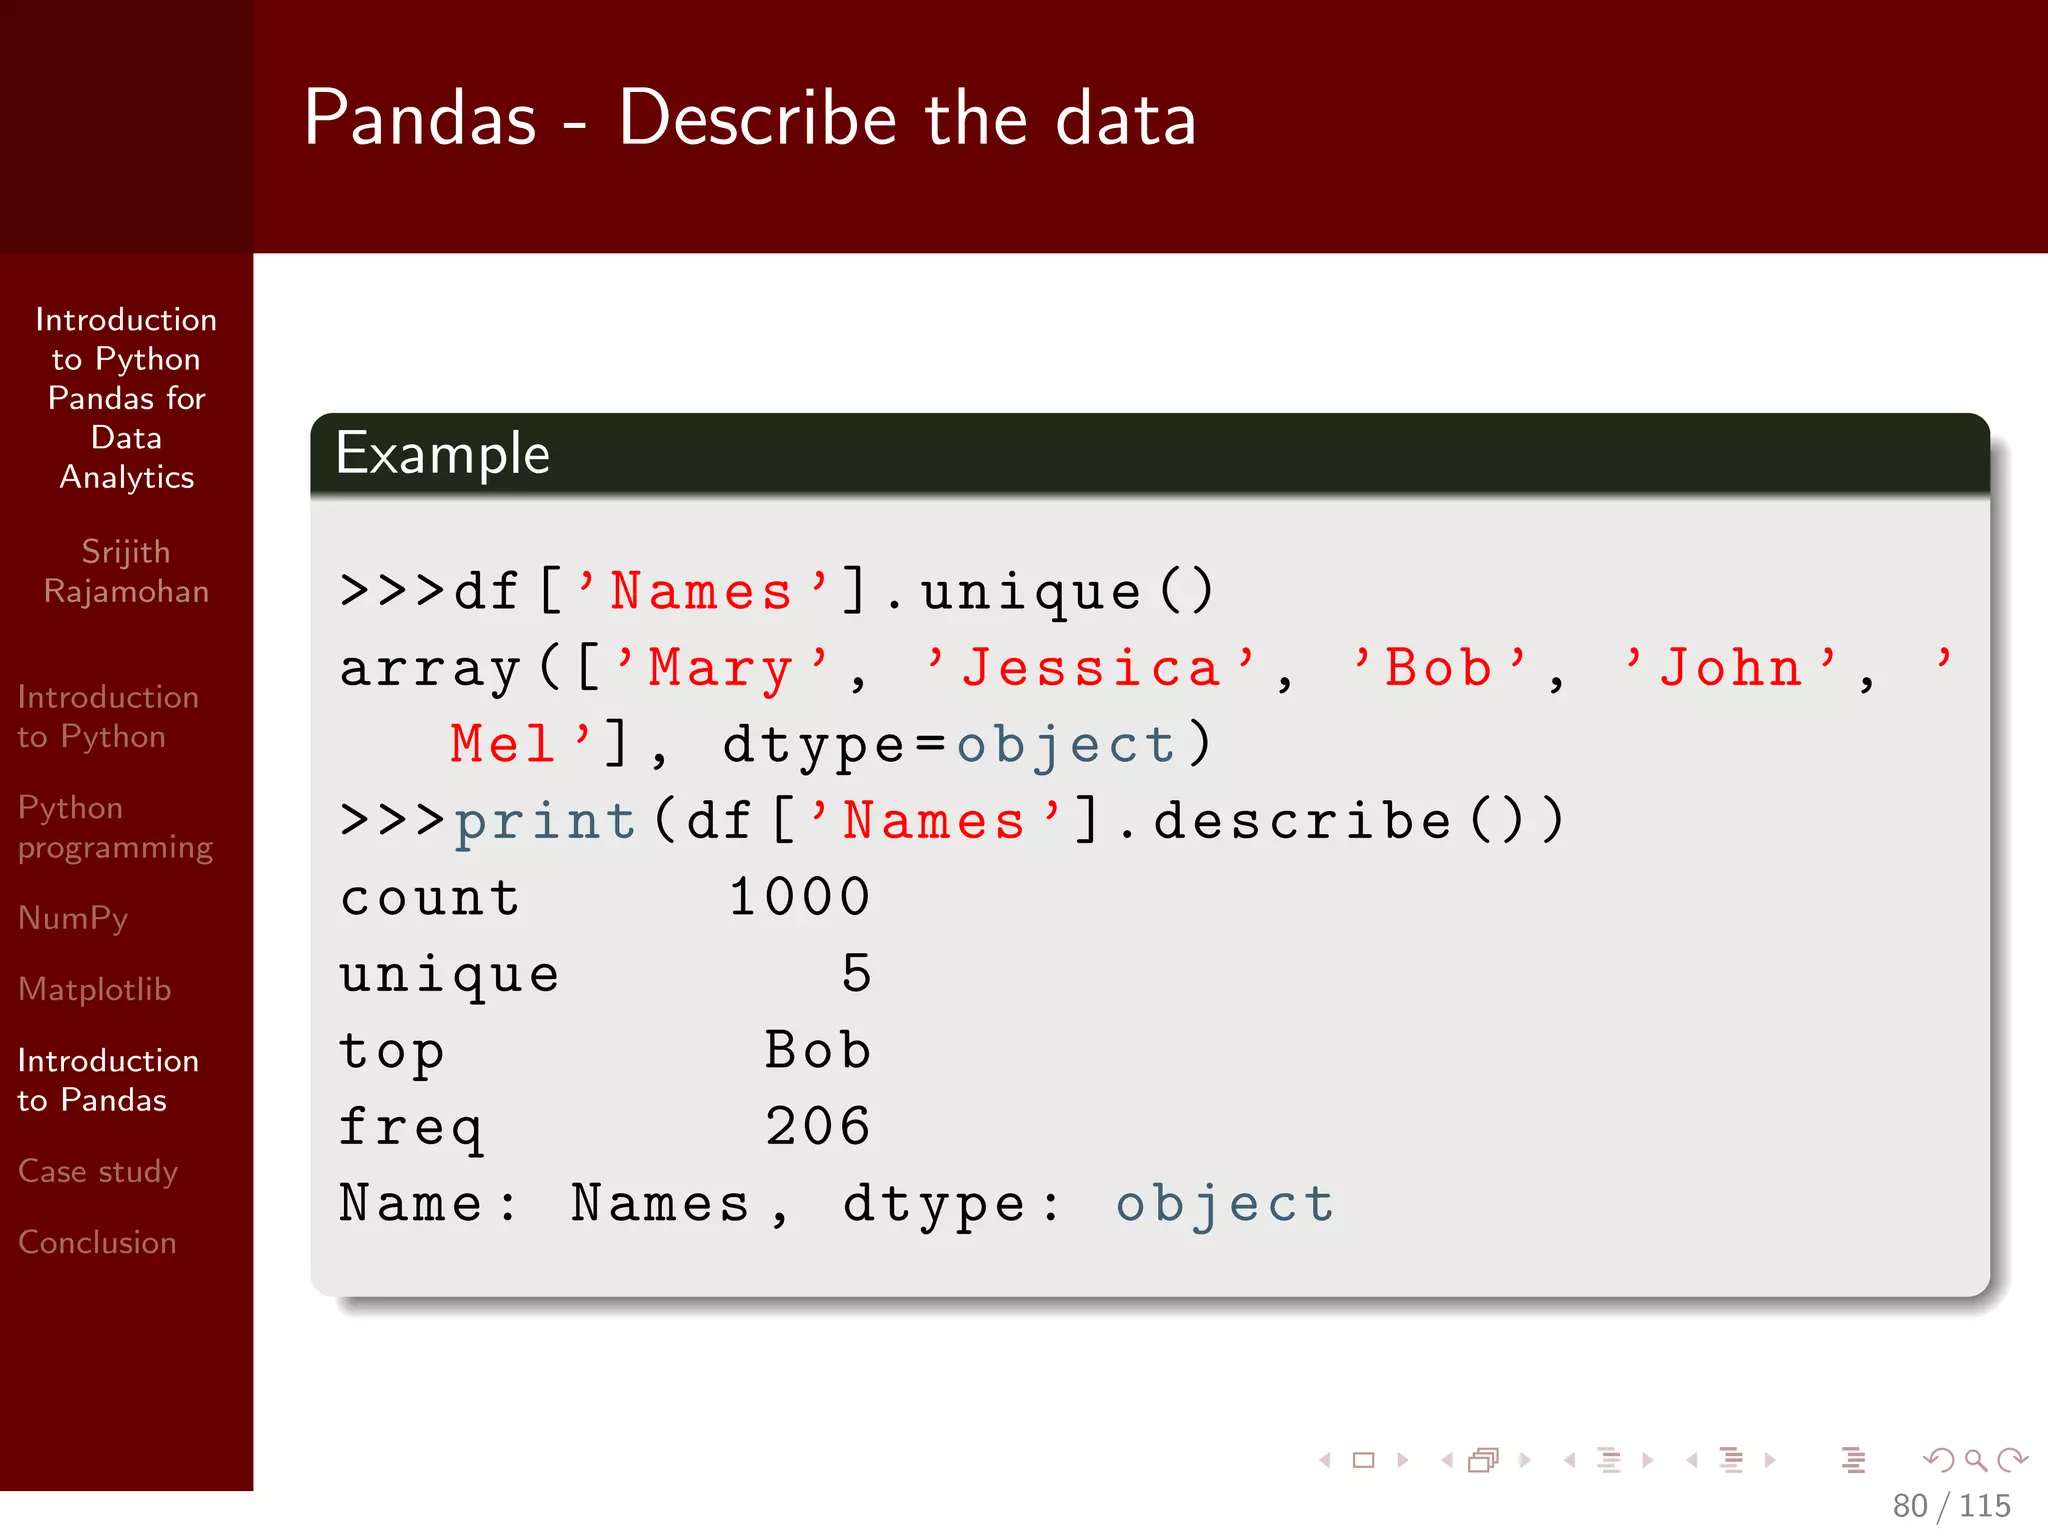Click the 'Mary' string in array
This screenshot has width=2048, height=1536.
[x=722, y=669]
